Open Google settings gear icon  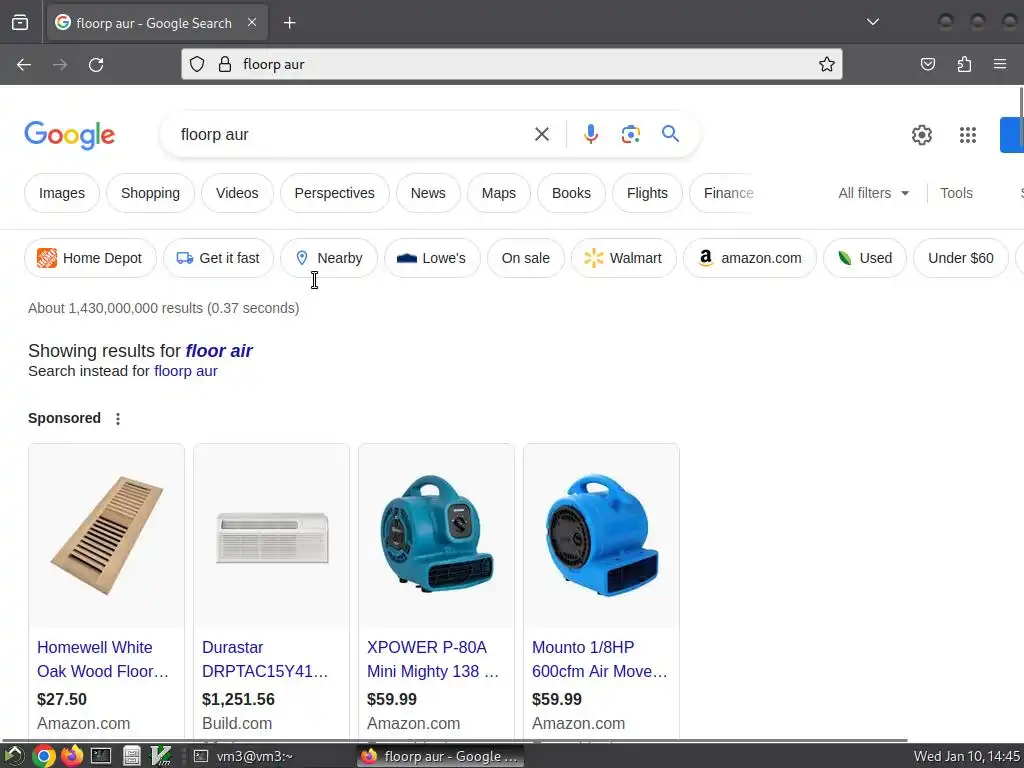tap(921, 135)
